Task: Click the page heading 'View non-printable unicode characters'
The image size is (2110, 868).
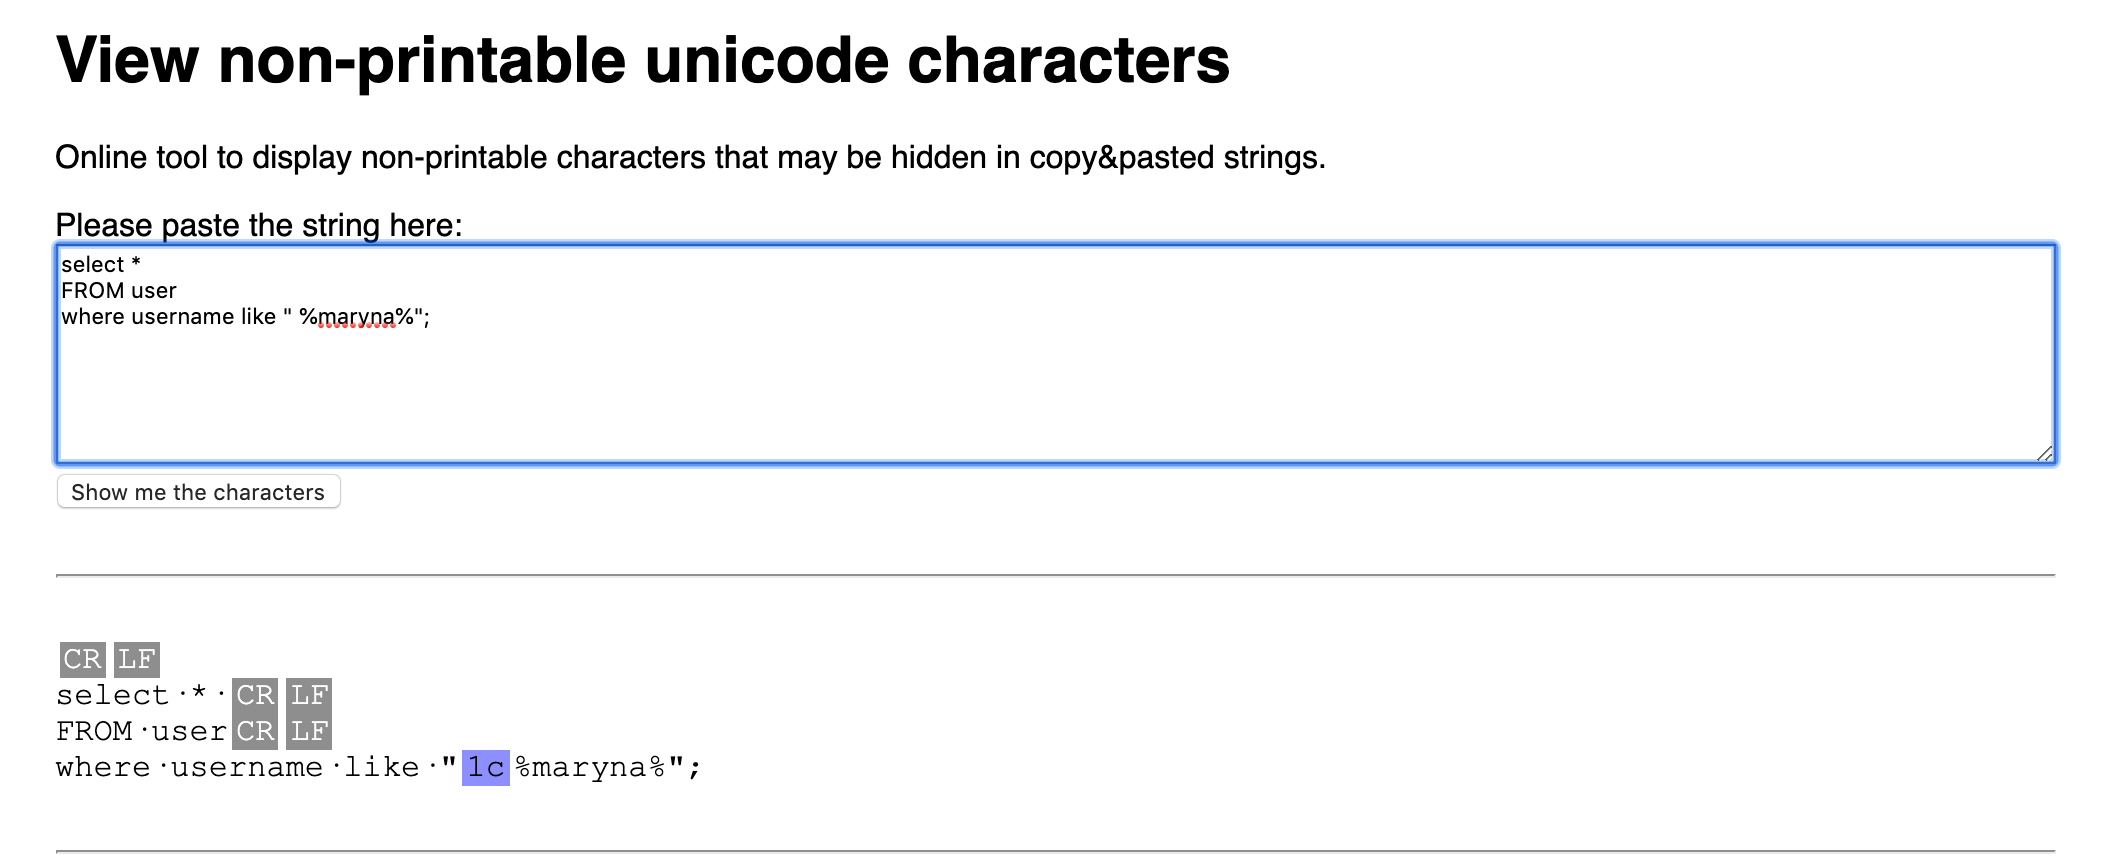Action: pyautogui.click(x=645, y=62)
